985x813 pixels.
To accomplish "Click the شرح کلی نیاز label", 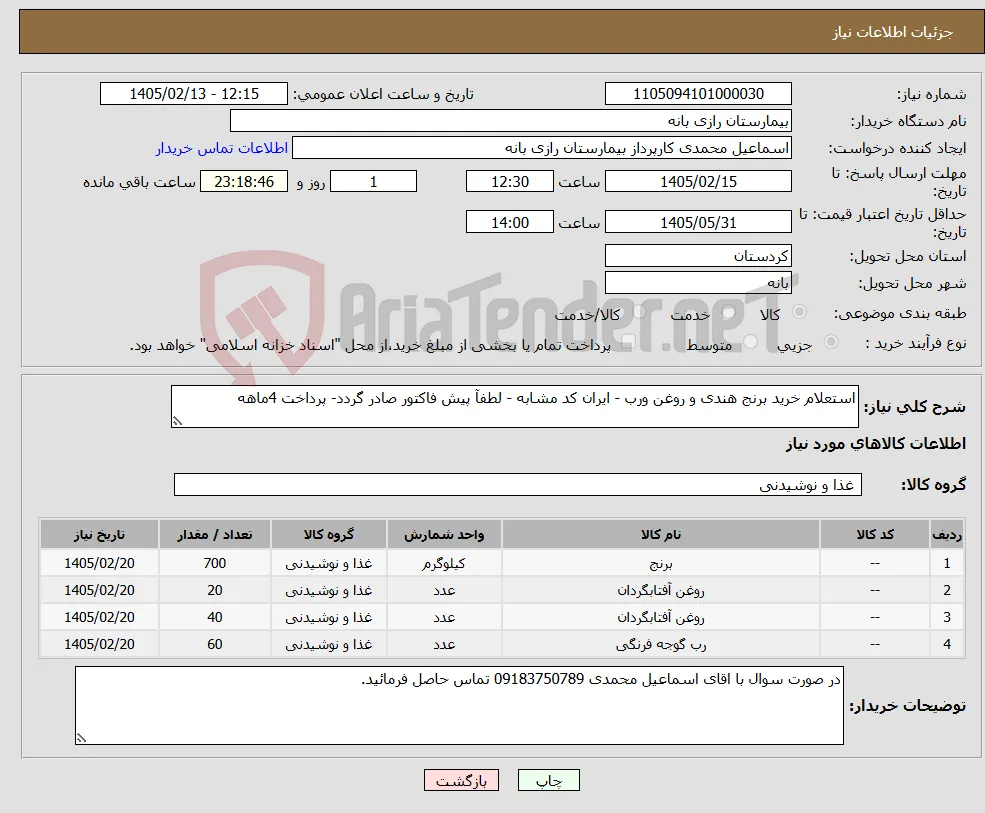I will [x=915, y=406].
